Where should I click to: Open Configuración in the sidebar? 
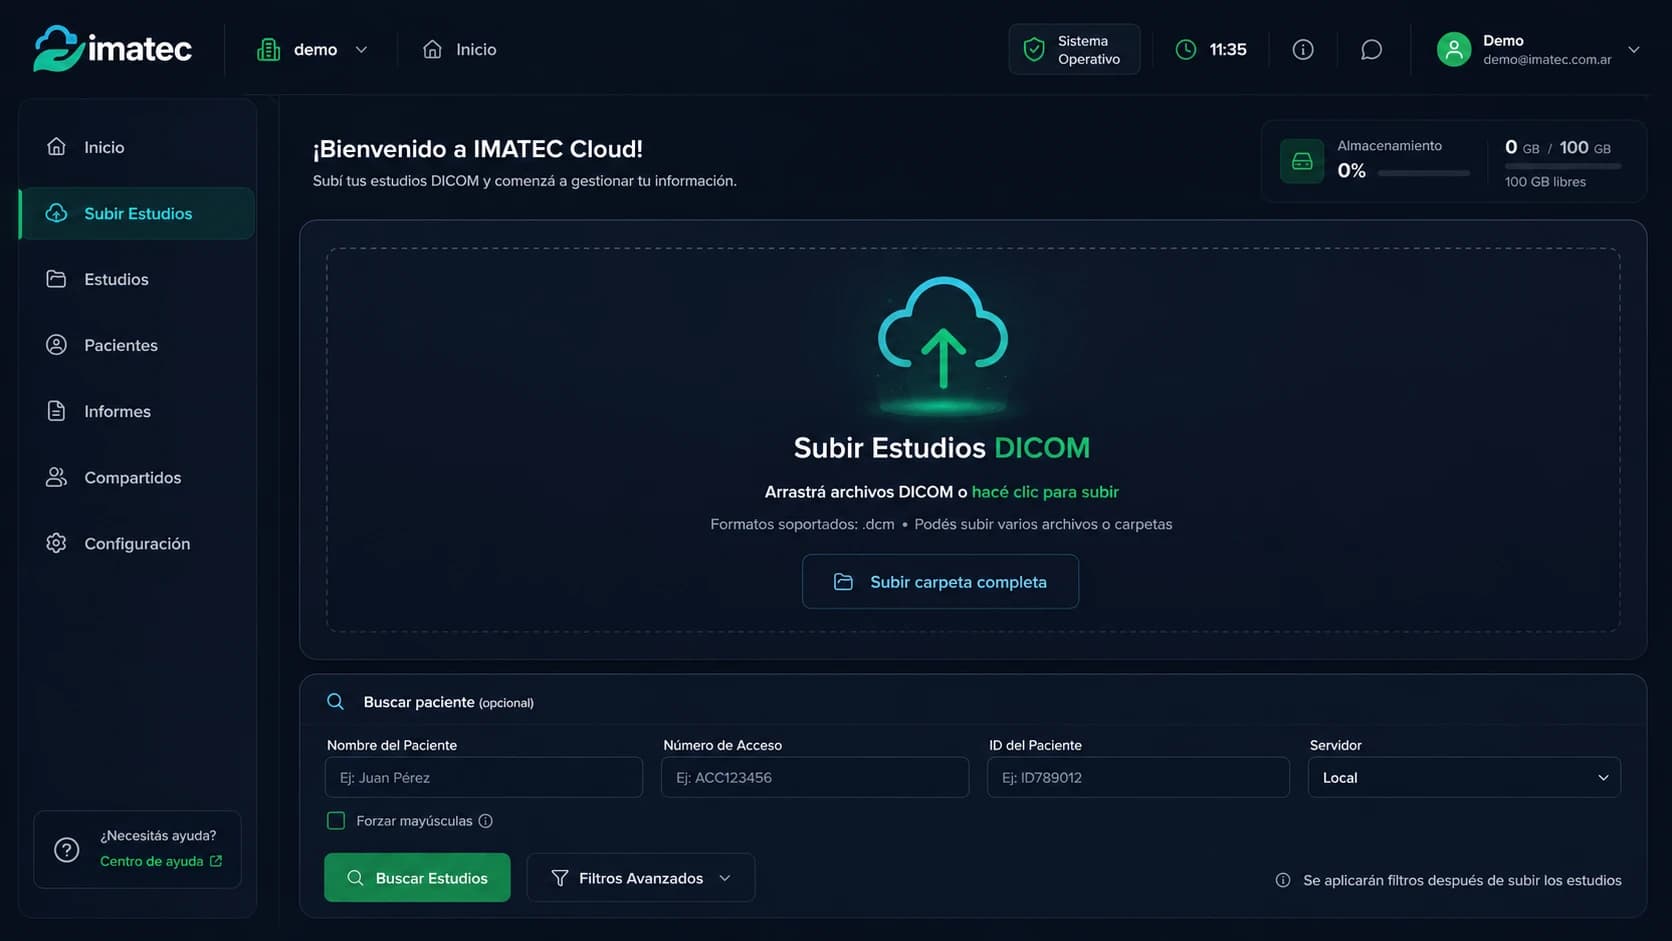point(137,543)
